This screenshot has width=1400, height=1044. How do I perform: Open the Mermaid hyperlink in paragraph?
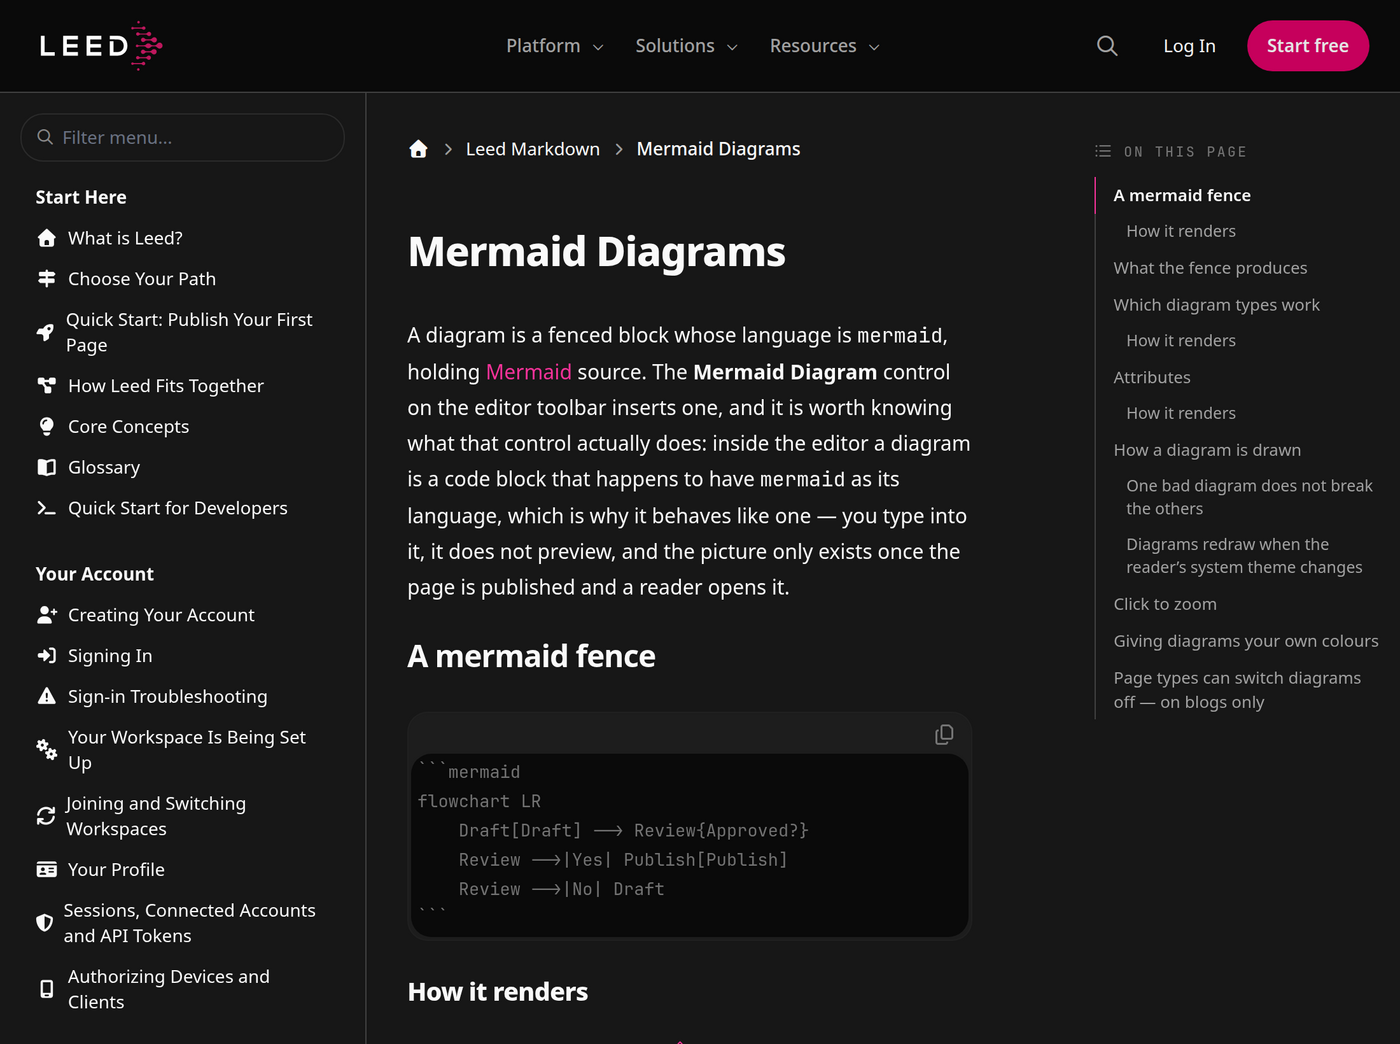point(528,372)
